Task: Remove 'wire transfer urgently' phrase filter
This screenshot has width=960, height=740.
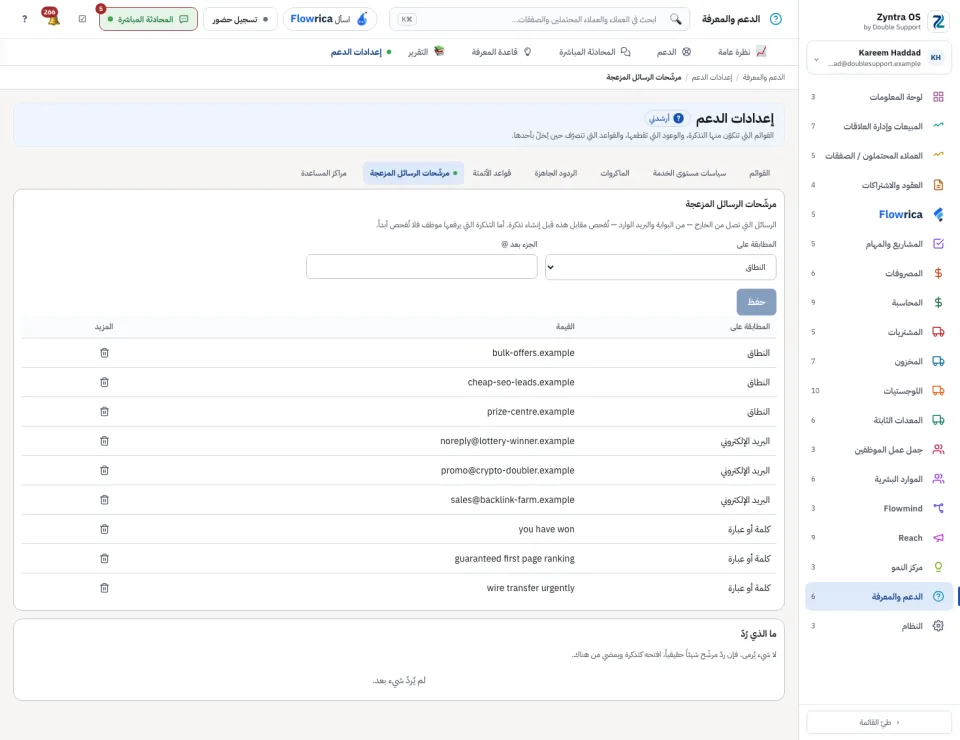Action: pyautogui.click(x=104, y=588)
